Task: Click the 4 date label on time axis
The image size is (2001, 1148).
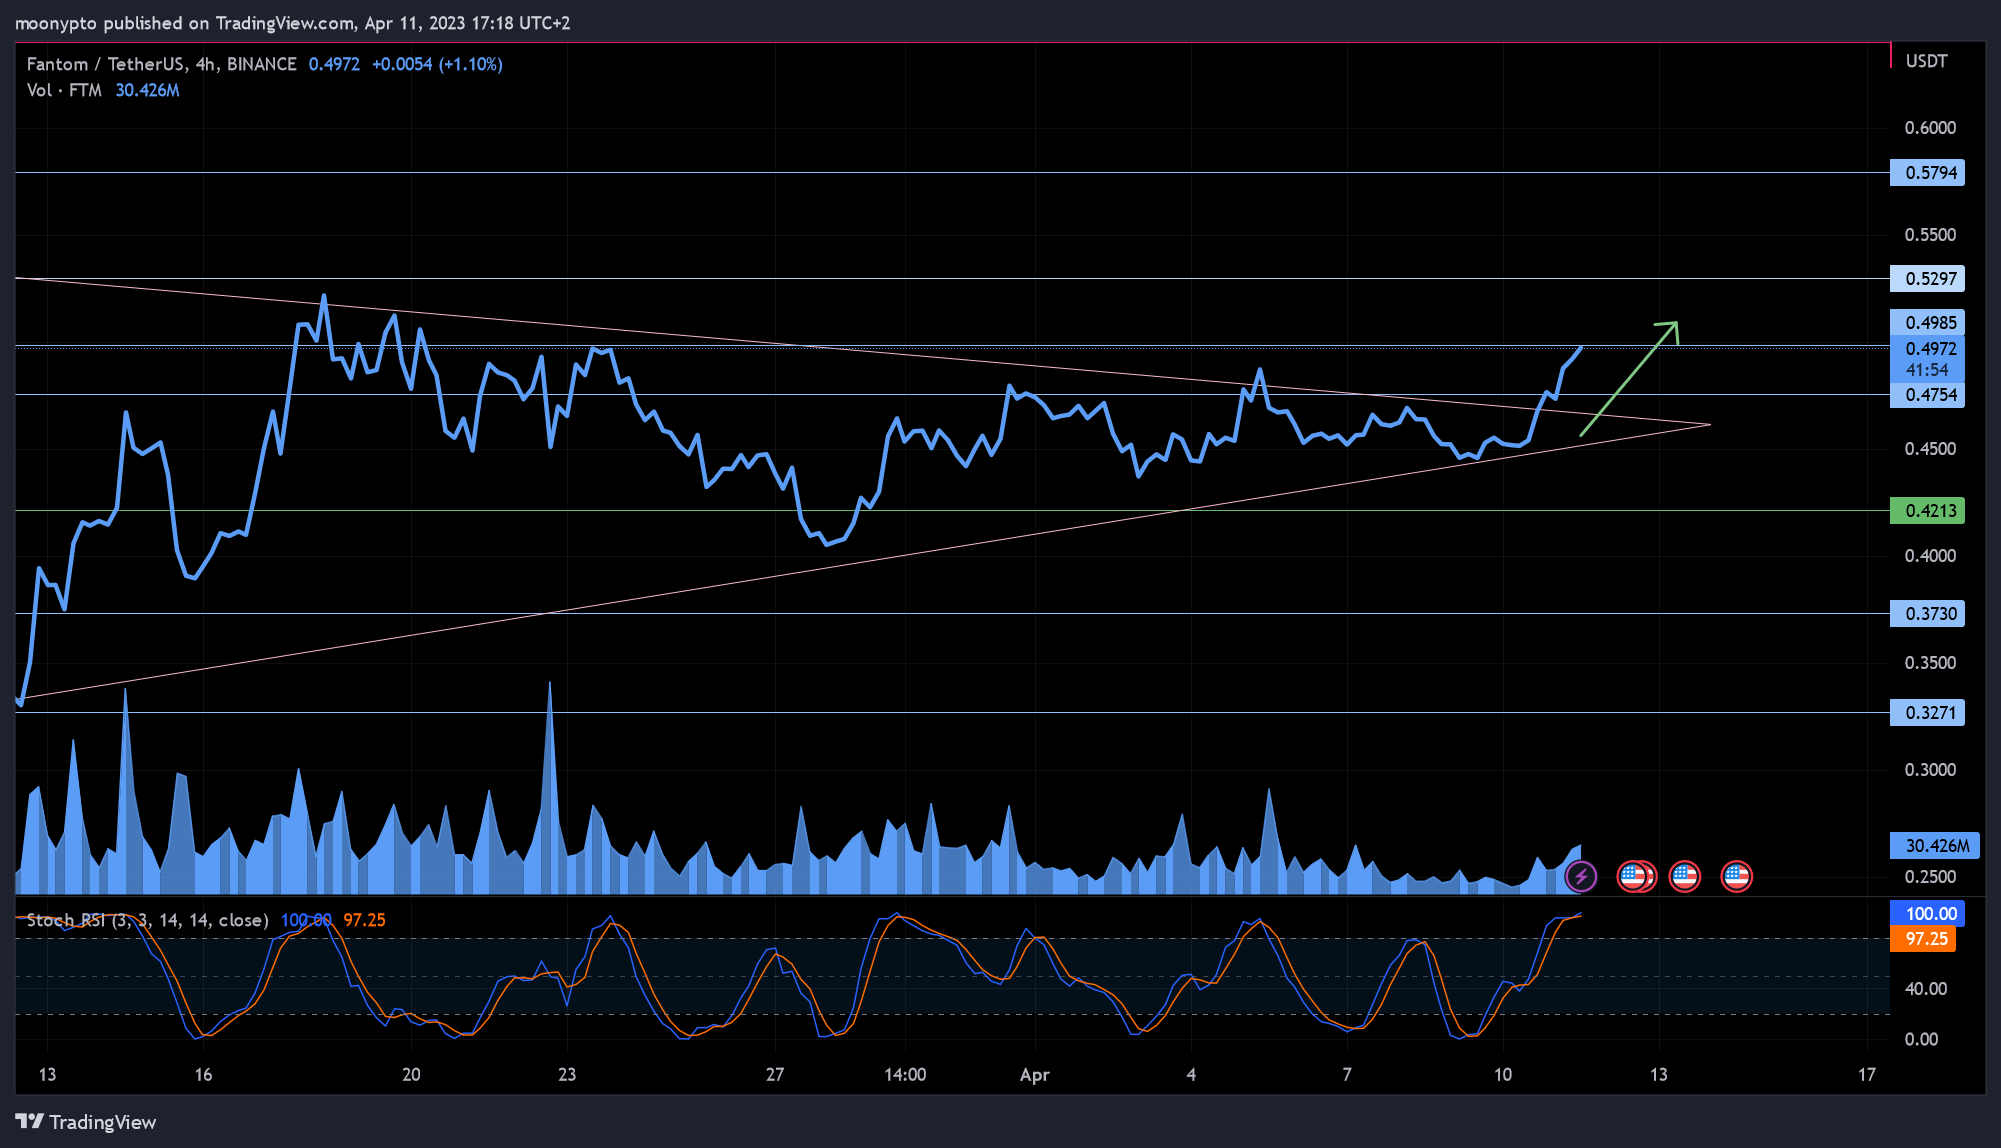Action: 1191,1075
